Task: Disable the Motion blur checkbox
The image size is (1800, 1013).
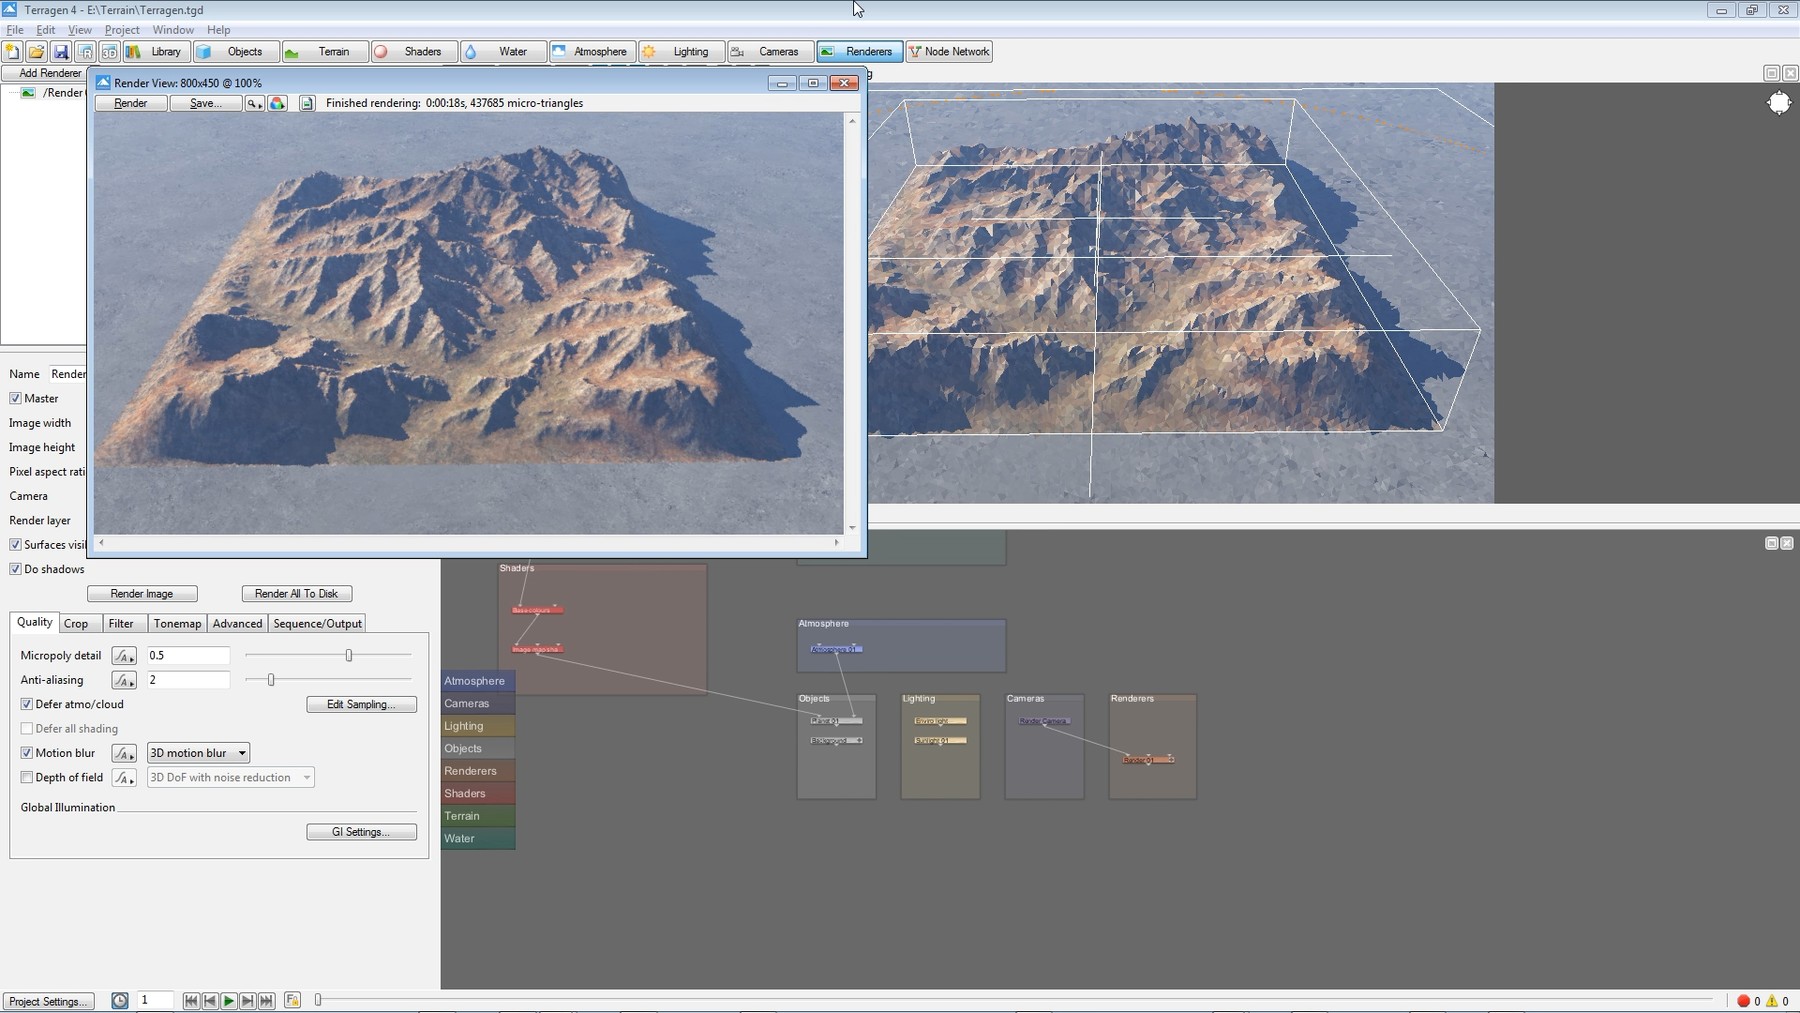Action: (x=29, y=752)
